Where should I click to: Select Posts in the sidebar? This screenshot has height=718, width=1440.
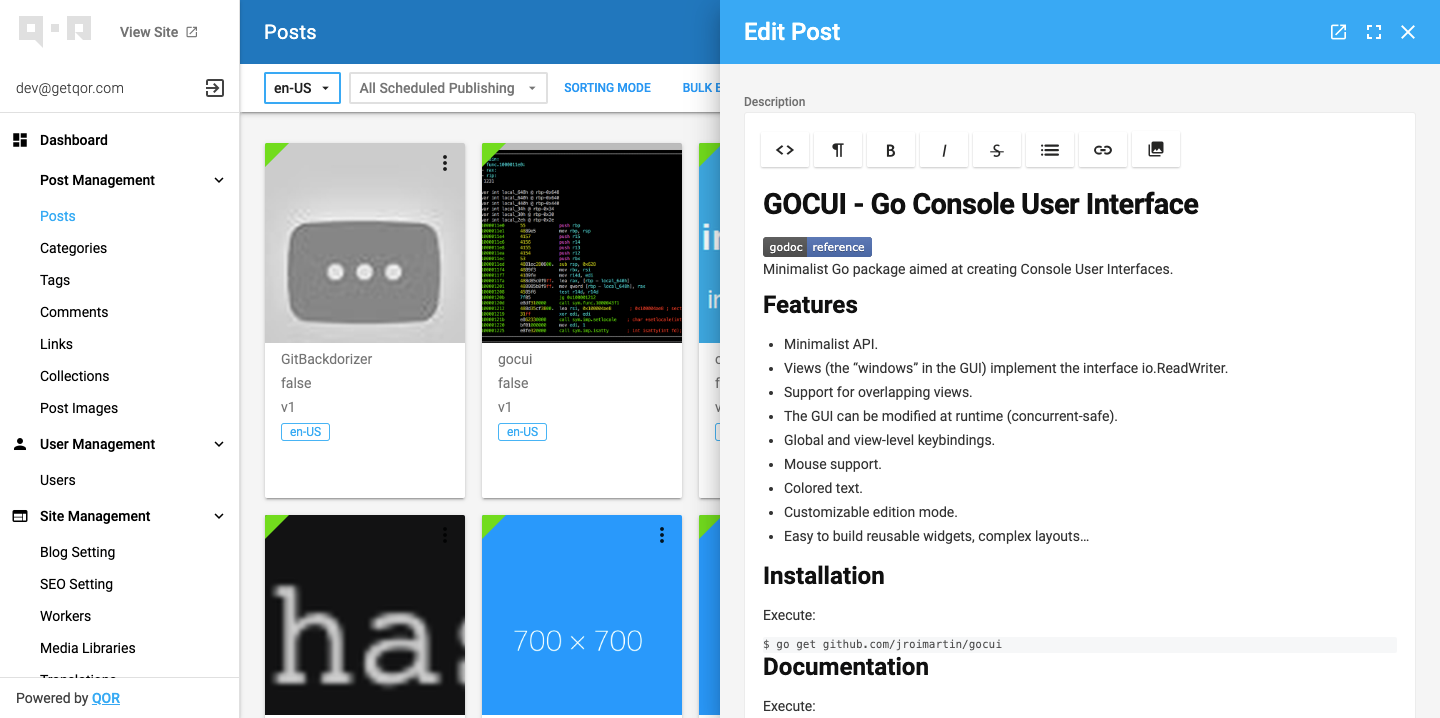58,216
